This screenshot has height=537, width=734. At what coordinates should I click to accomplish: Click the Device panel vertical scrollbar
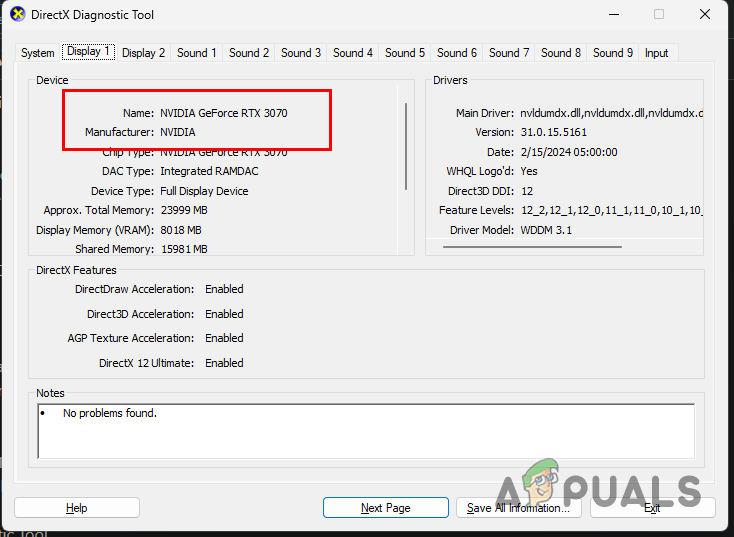(x=406, y=147)
